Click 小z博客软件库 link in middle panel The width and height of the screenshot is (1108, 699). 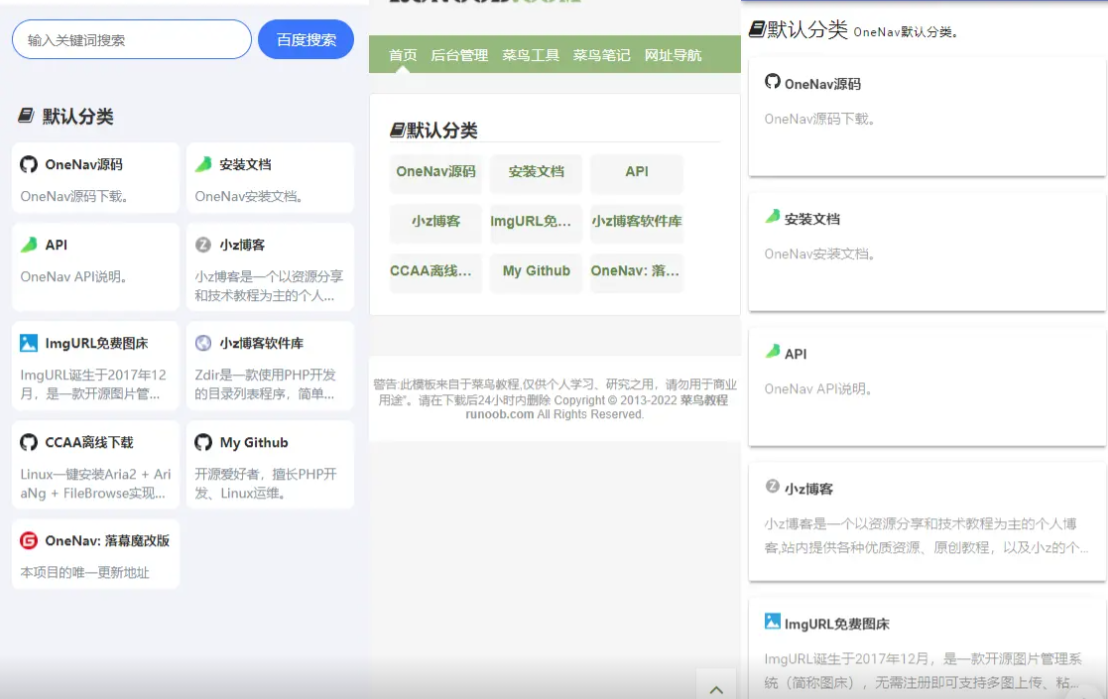(637, 221)
